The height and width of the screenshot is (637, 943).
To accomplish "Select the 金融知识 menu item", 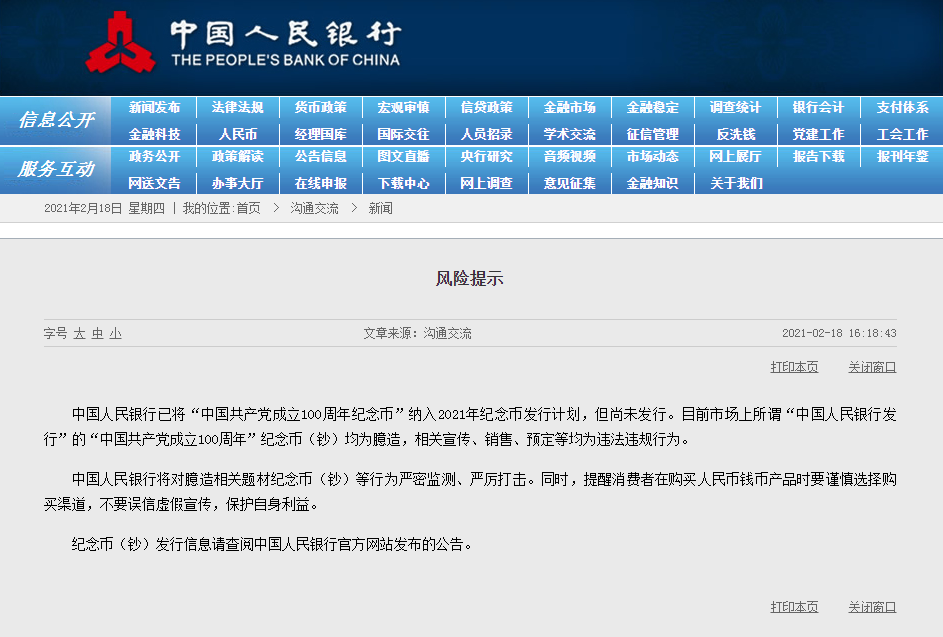I will point(652,183).
